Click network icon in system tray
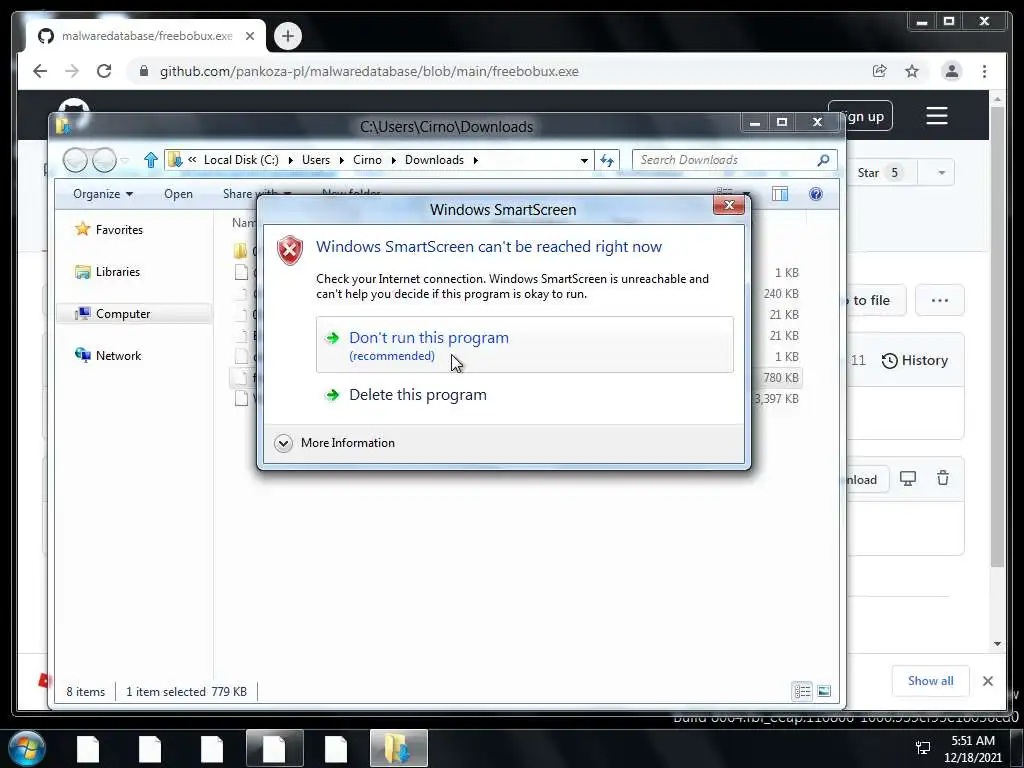Image resolution: width=1024 pixels, height=768 pixels. point(923,748)
